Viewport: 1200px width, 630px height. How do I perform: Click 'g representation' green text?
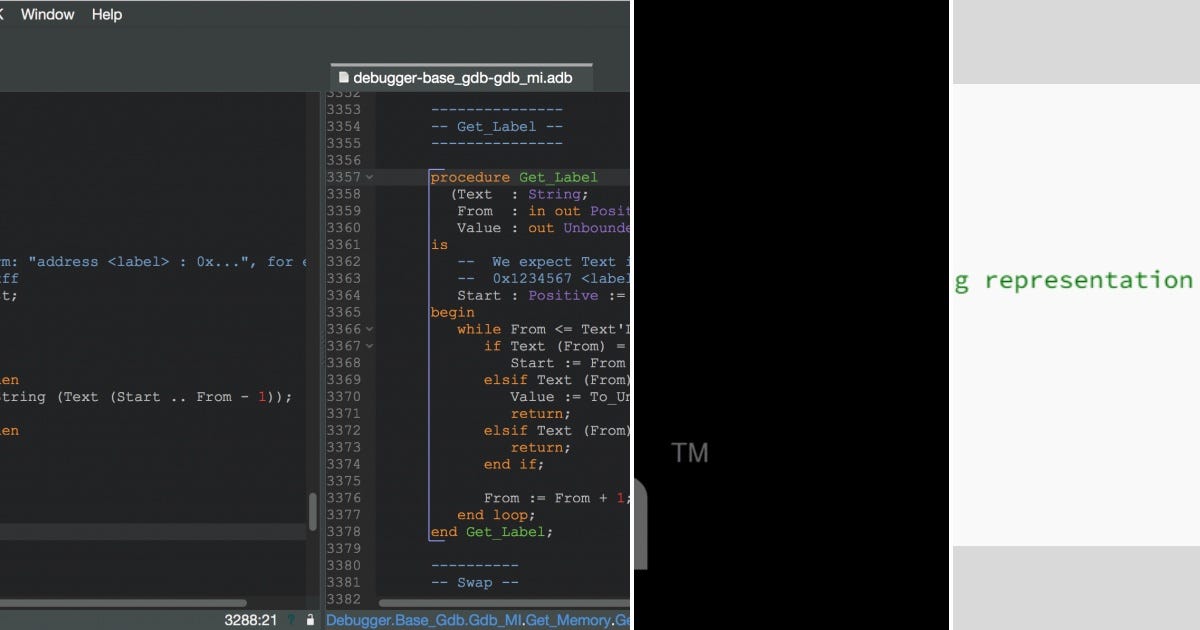[1073, 280]
